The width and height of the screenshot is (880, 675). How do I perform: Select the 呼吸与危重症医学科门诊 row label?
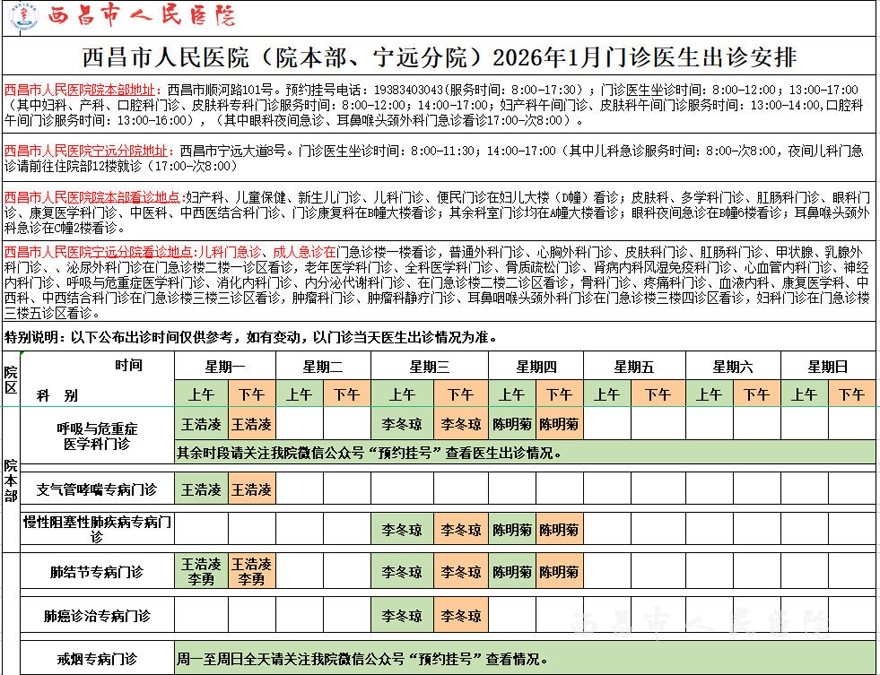pyautogui.click(x=97, y=434)
